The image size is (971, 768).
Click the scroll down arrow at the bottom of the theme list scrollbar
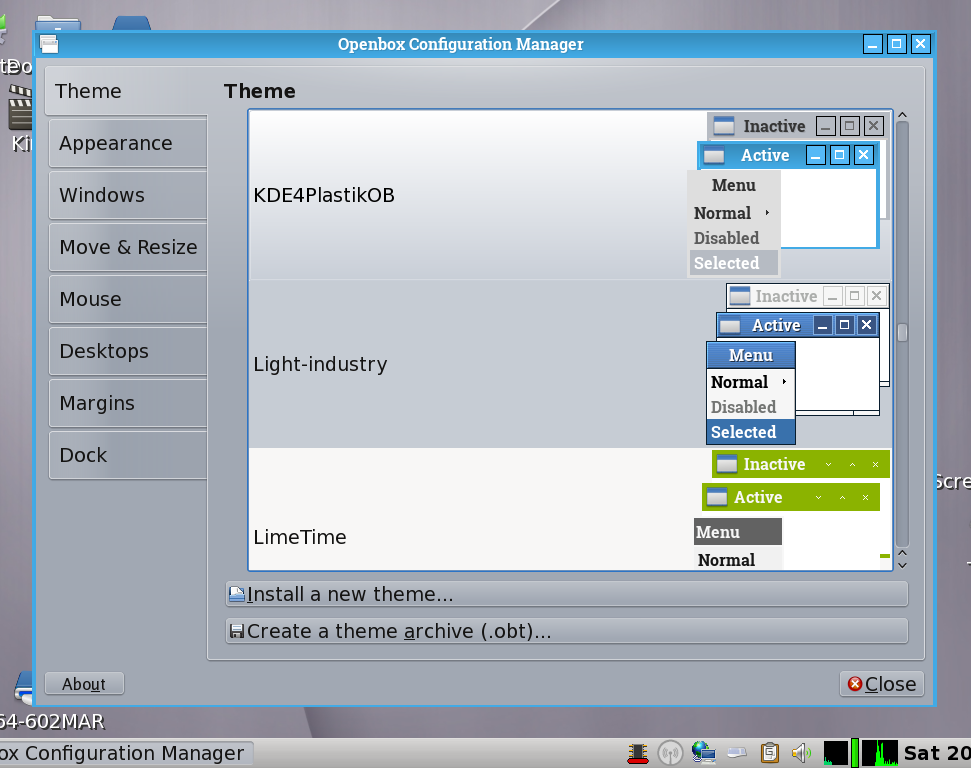click(x=902, y=565)
